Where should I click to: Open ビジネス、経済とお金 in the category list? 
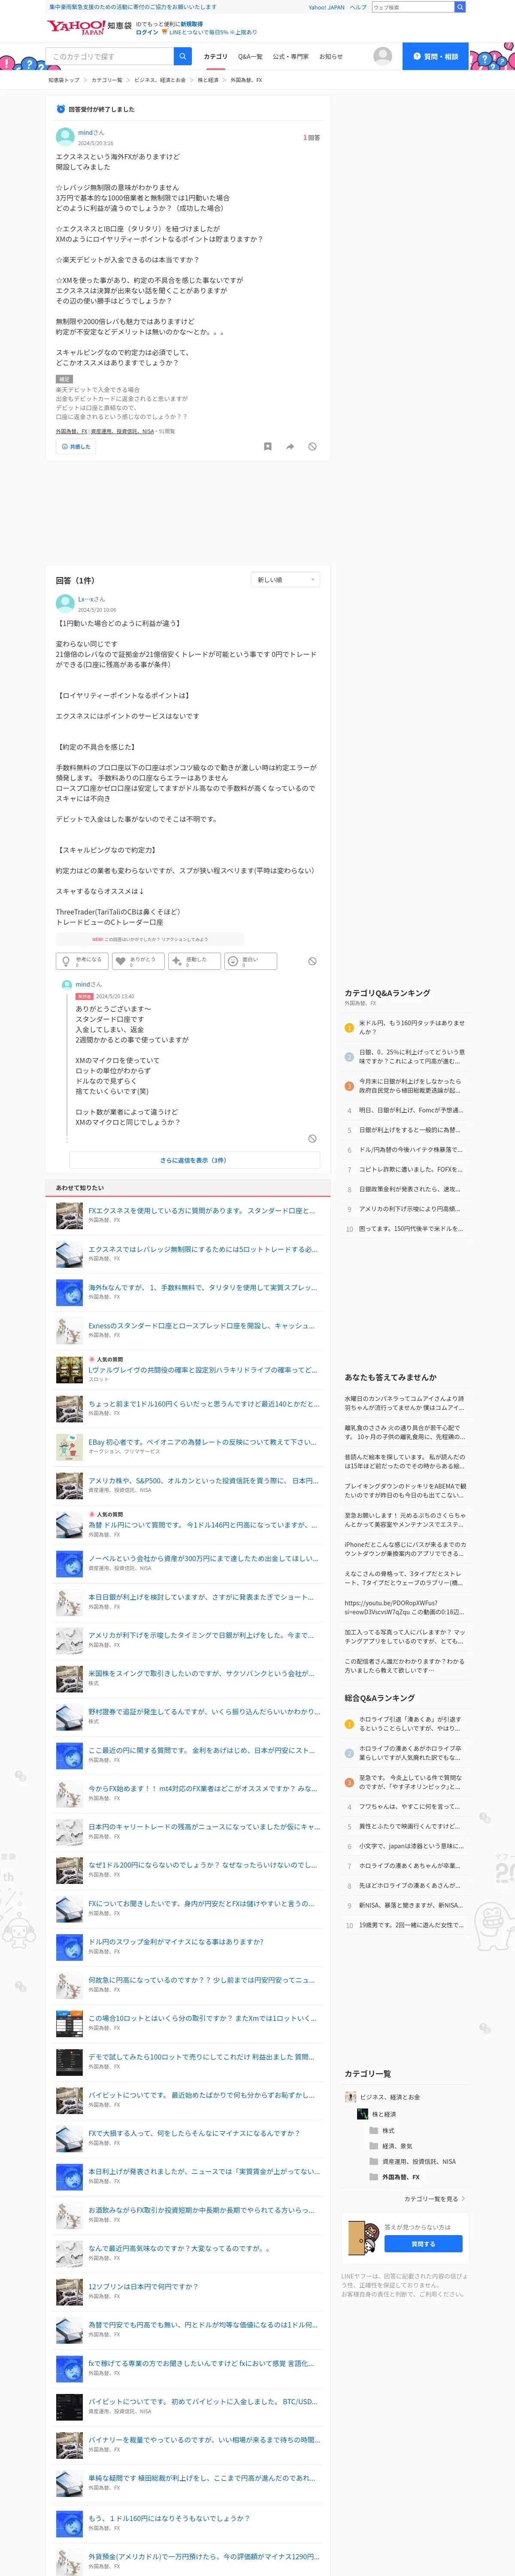pos(390,2097)
